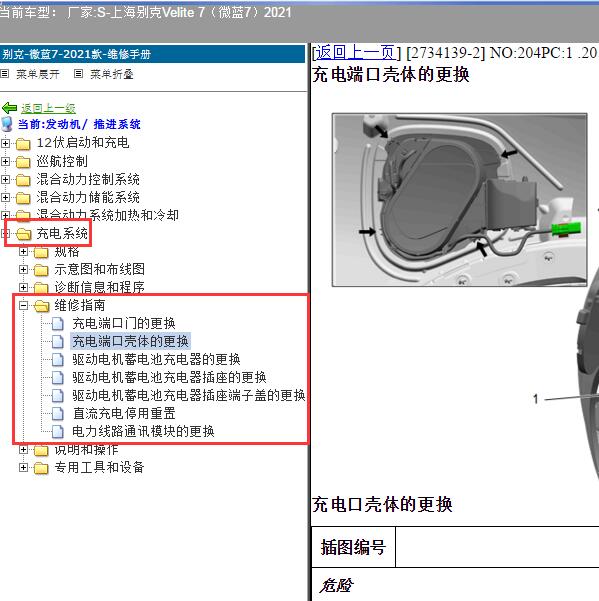The image size is (599, 601).
Task: Click the 别克-微蓝7-2021款-维修手册 title bar
Action: 153,54
